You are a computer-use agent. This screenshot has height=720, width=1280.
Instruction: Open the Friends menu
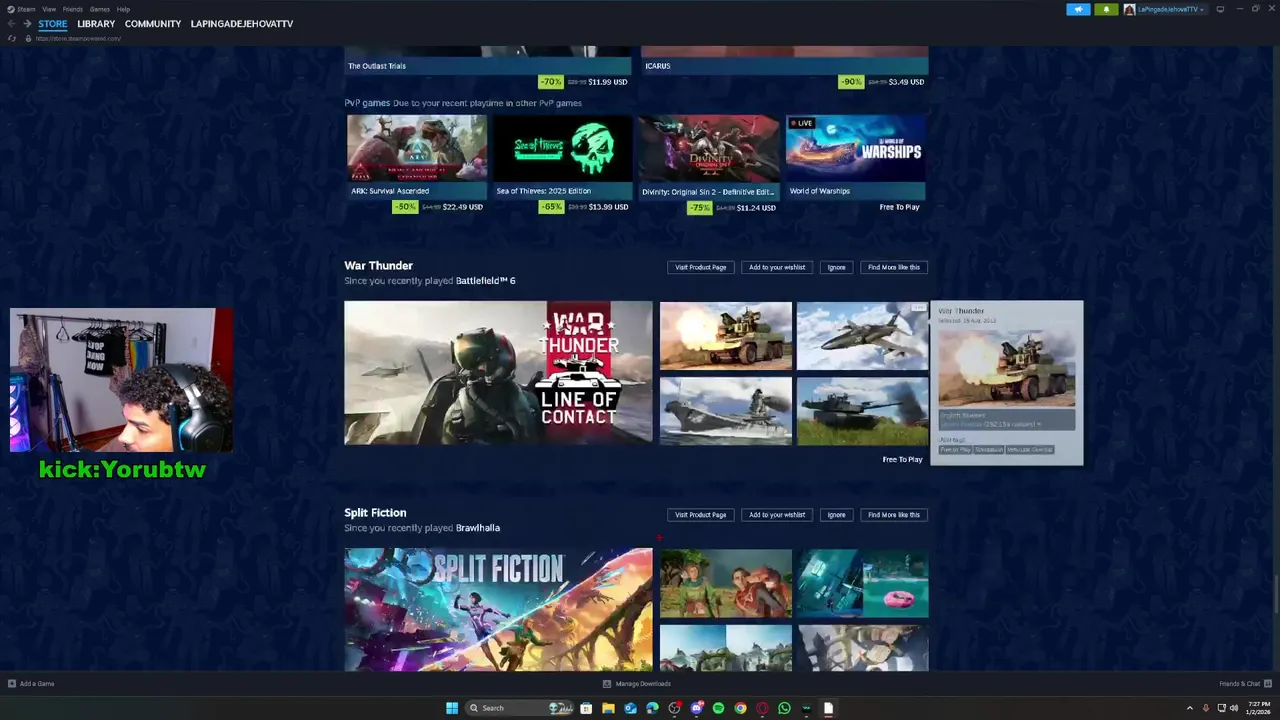pyautogui.click(x=73, y=9)
